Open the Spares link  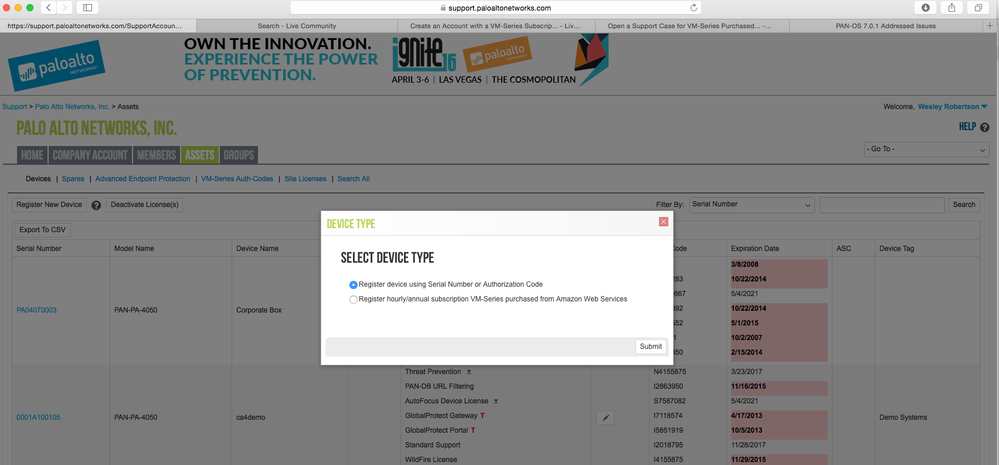pos(73,179)
